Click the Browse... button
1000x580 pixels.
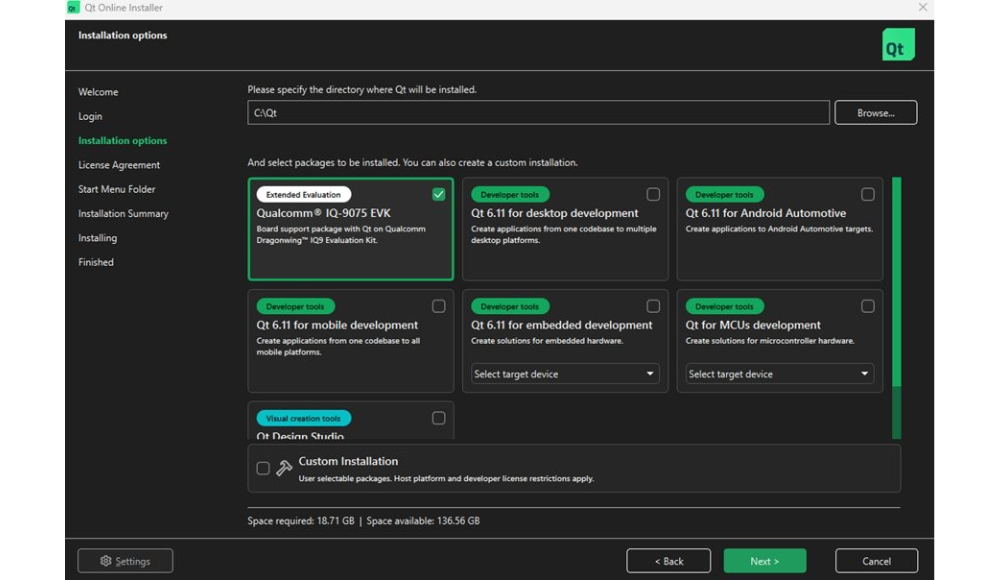coord(876,113)
